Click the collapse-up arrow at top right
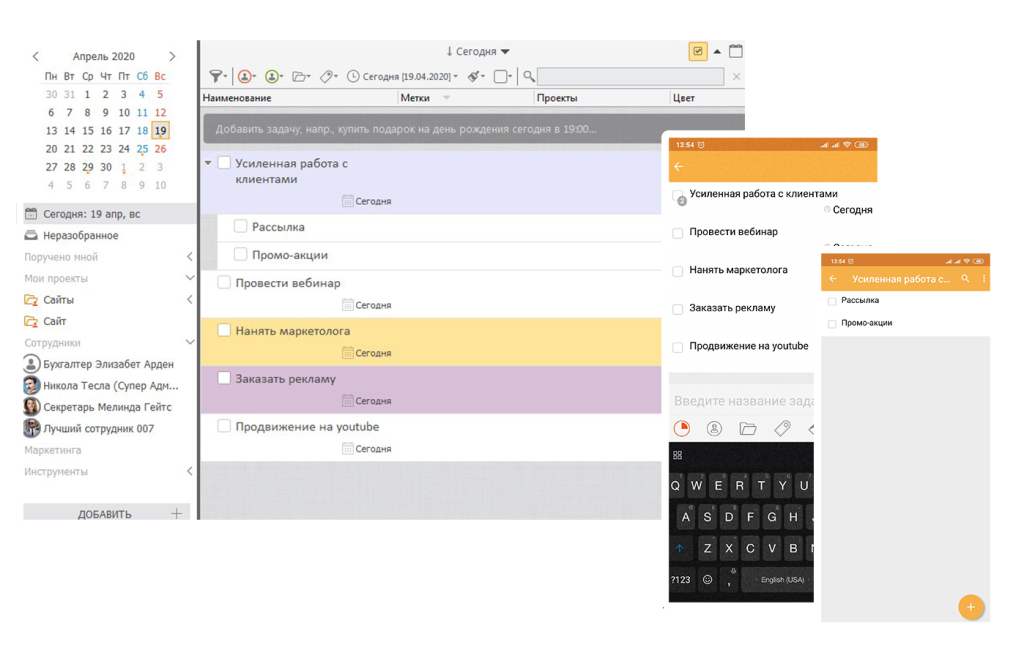Viewport: 1024px width, 672px height. 717,51
